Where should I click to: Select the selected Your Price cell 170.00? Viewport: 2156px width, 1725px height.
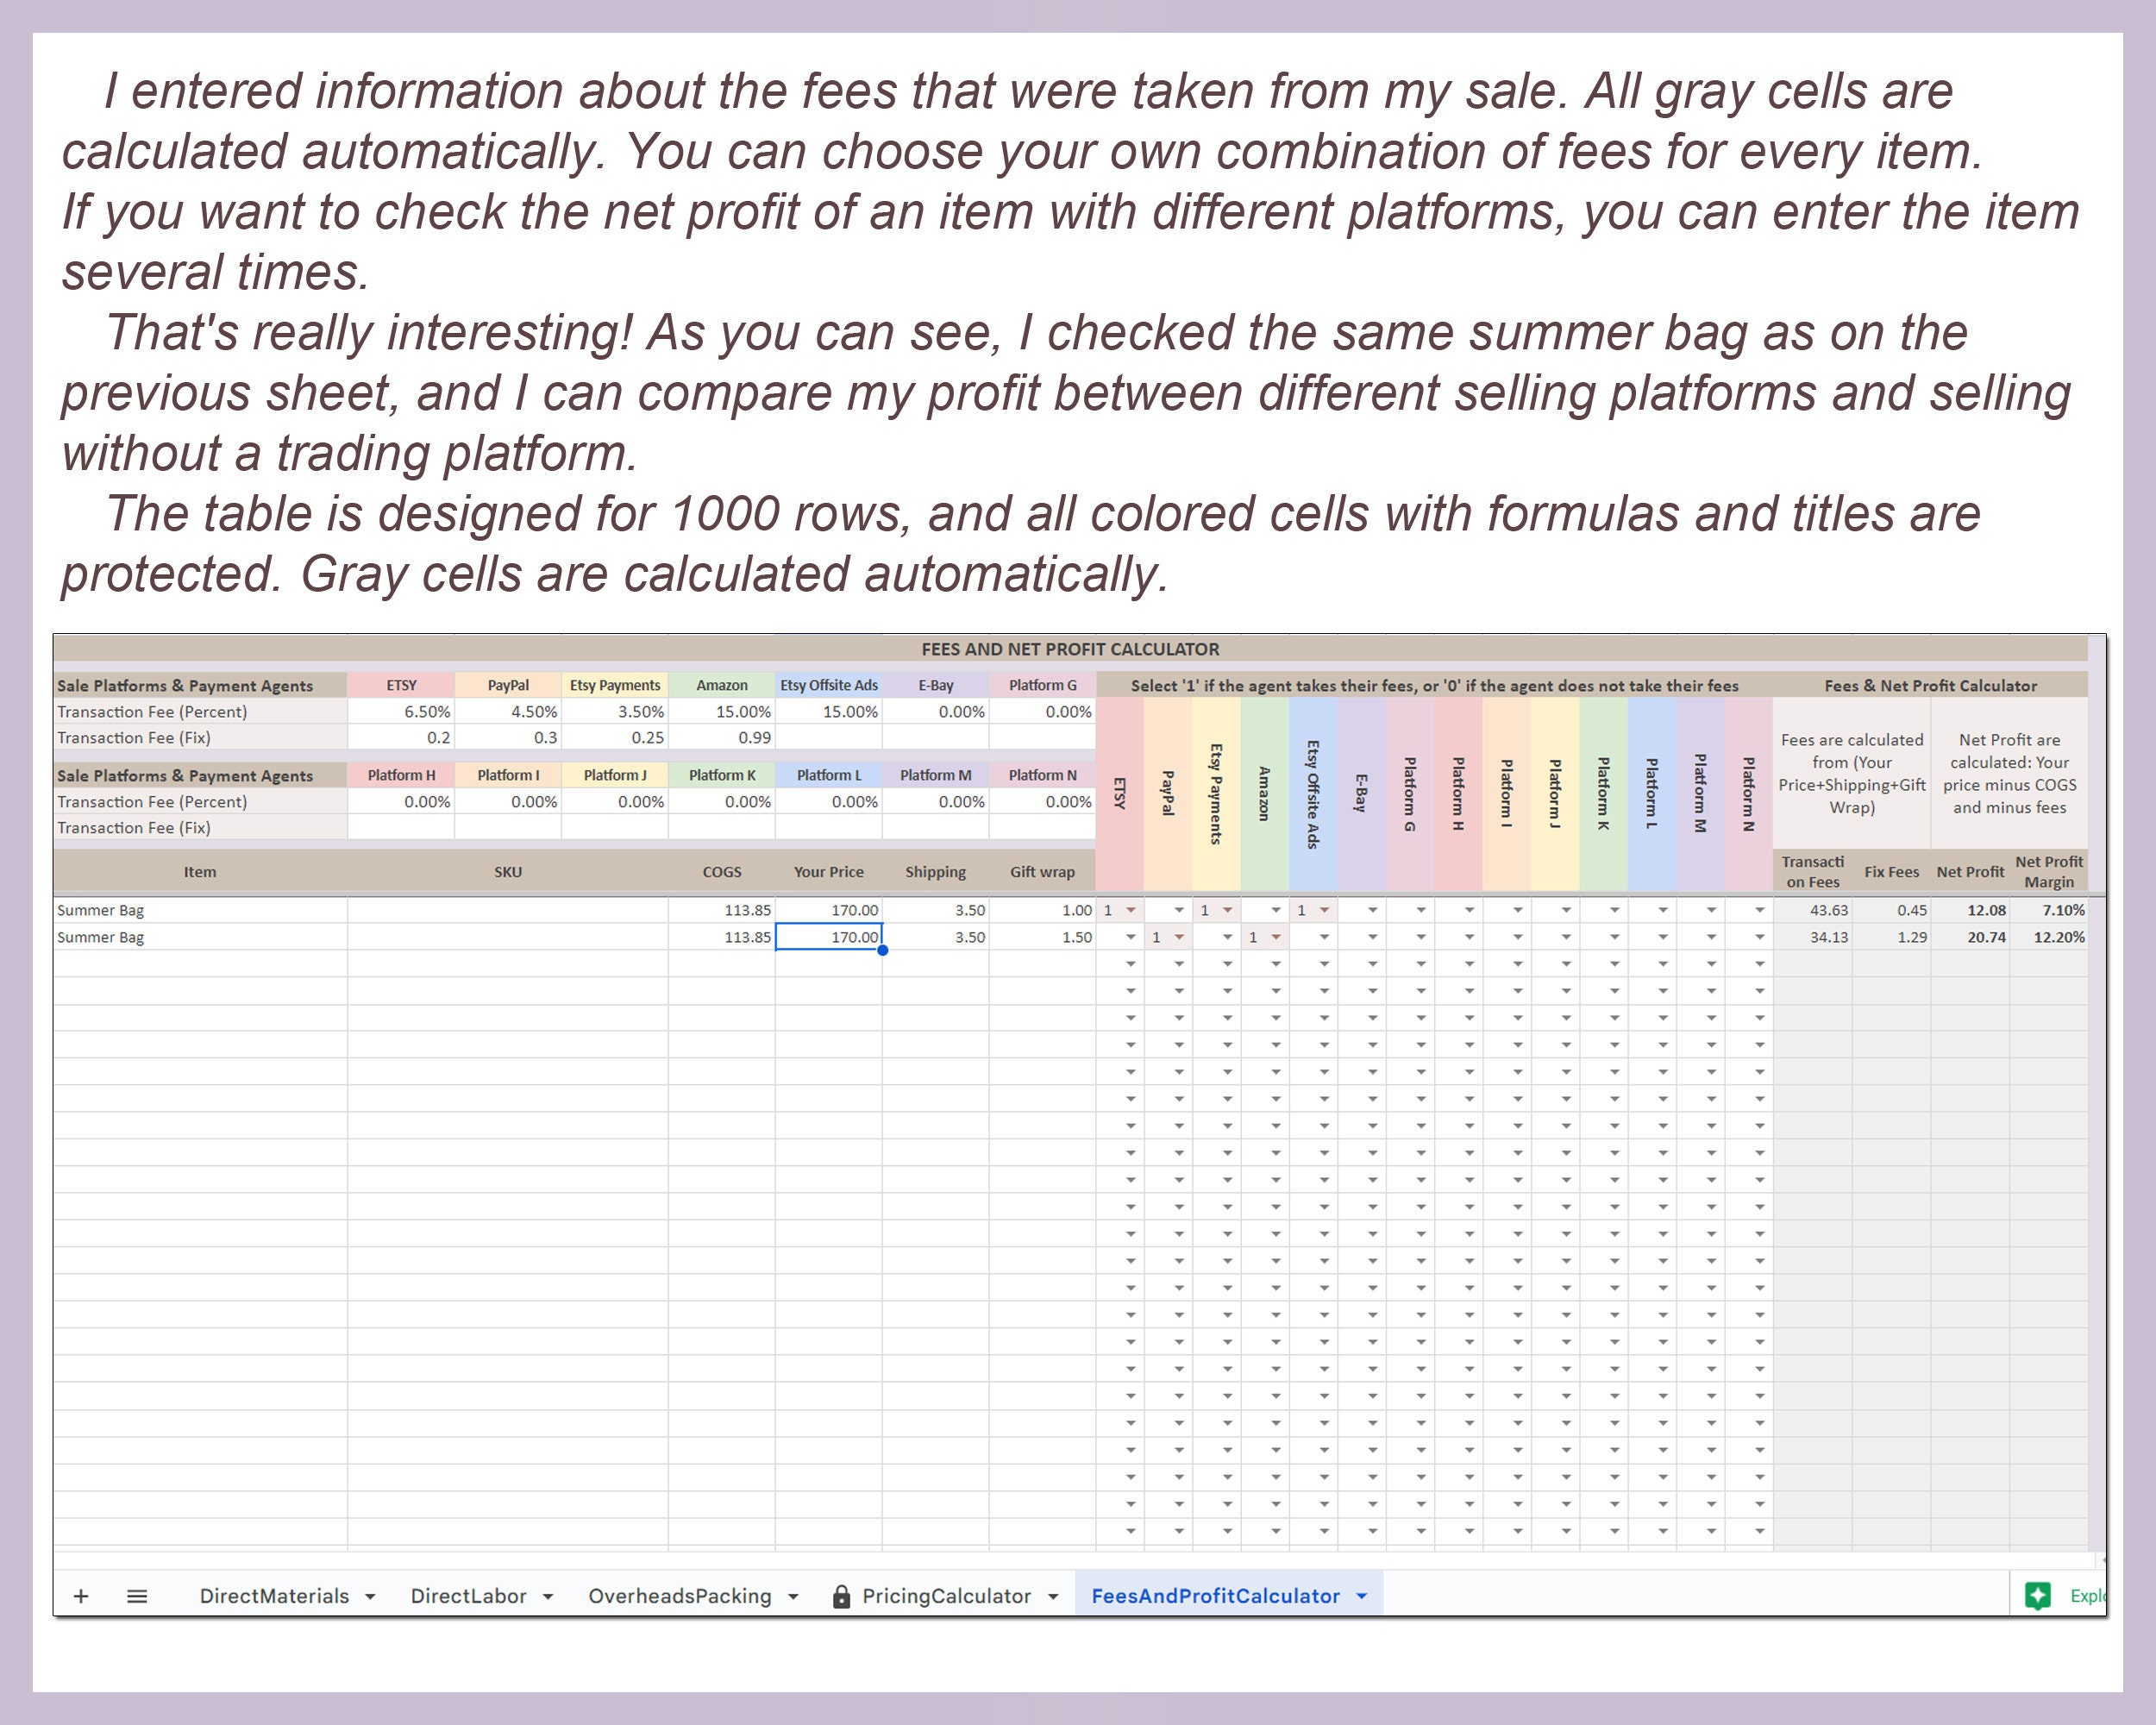click(828, 937)
